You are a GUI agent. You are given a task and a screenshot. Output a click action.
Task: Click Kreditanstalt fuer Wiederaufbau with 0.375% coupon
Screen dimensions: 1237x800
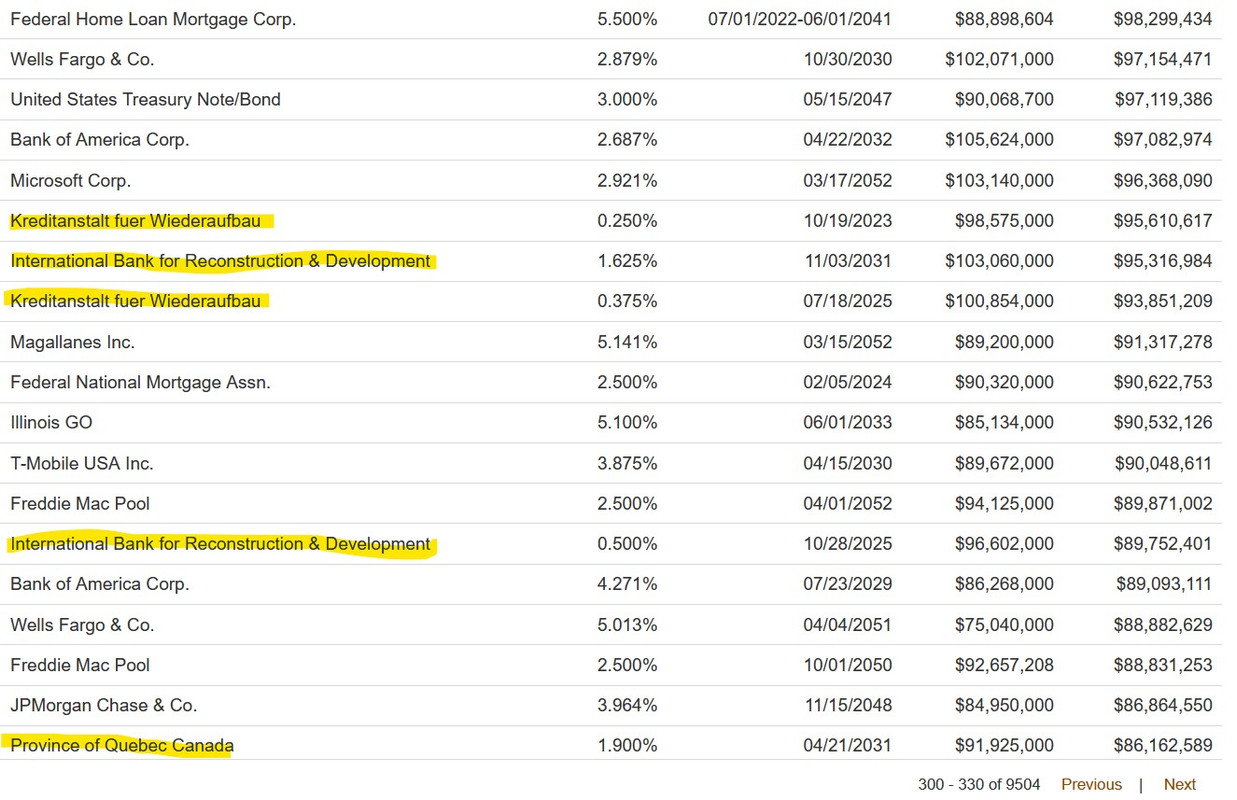135,301
